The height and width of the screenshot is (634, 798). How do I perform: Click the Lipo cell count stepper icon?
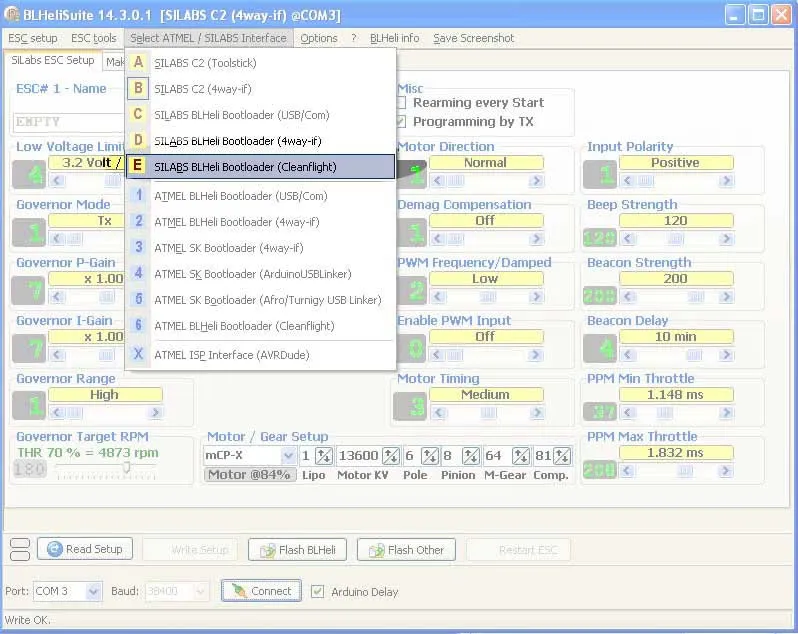(323, 456)
